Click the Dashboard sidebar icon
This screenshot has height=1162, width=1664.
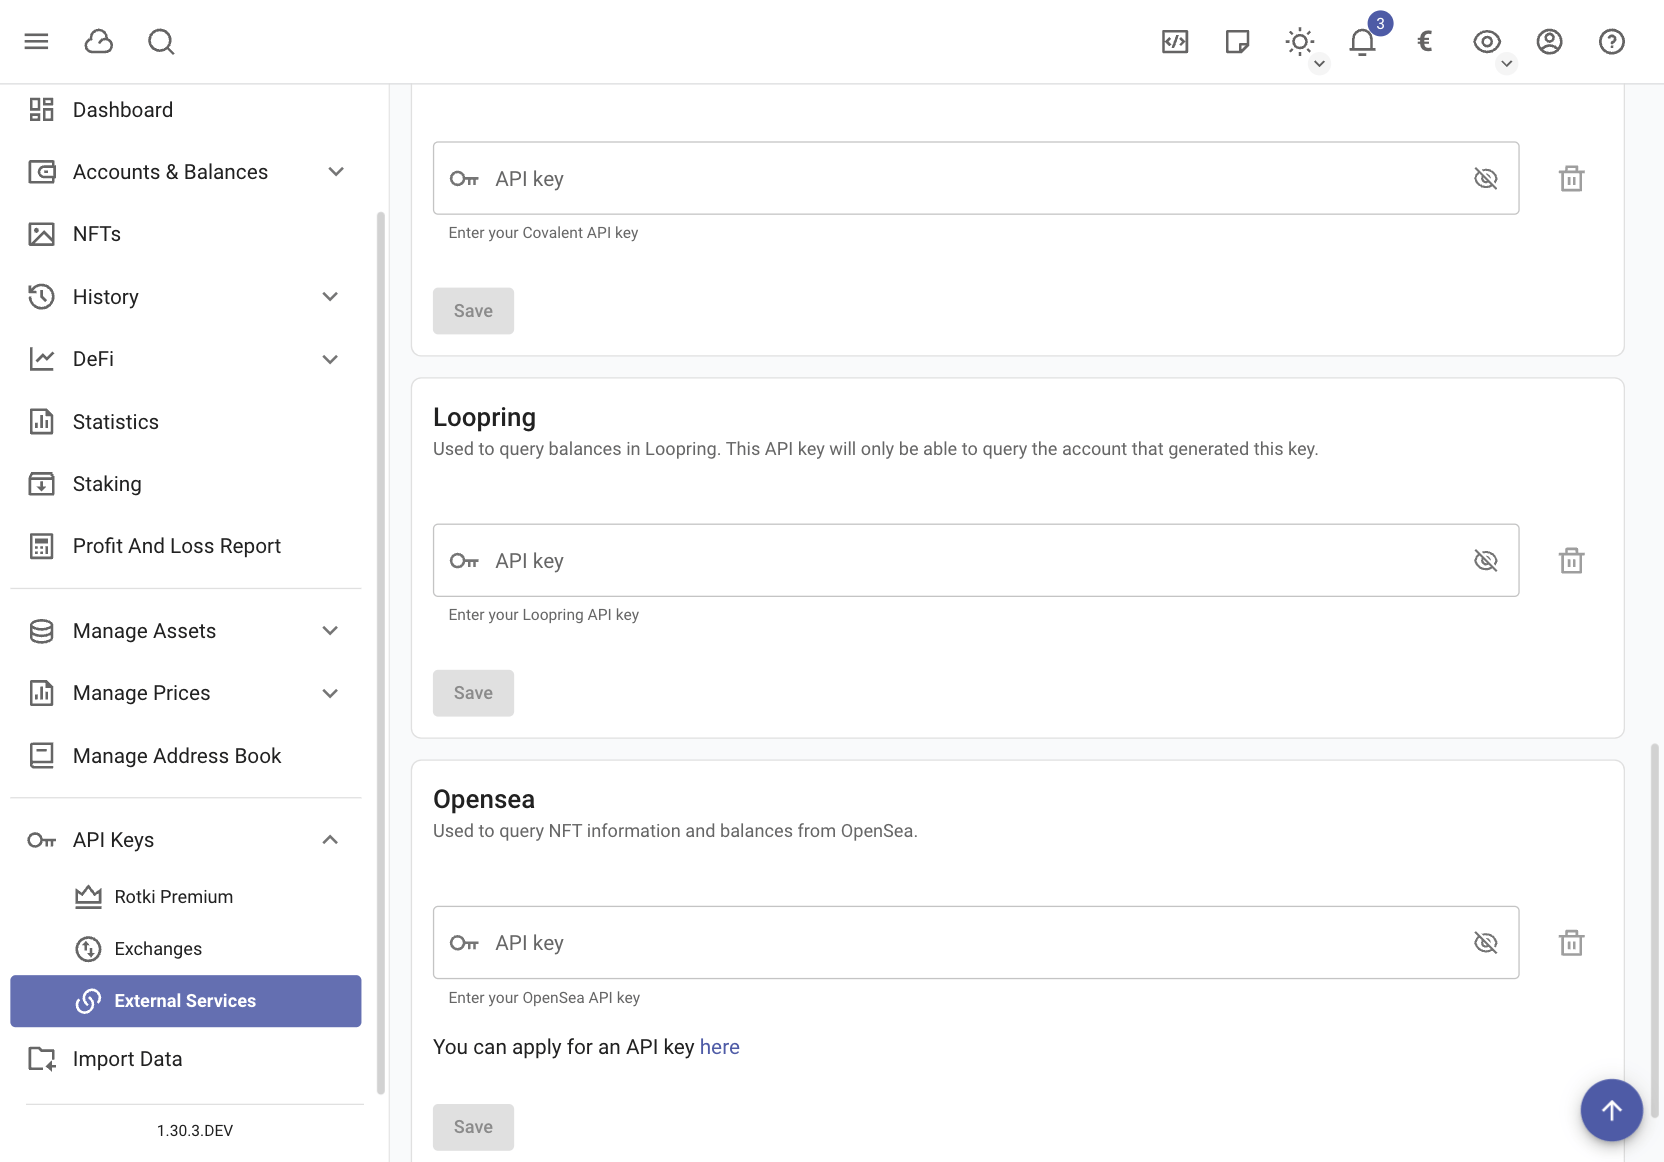[41, 109]
